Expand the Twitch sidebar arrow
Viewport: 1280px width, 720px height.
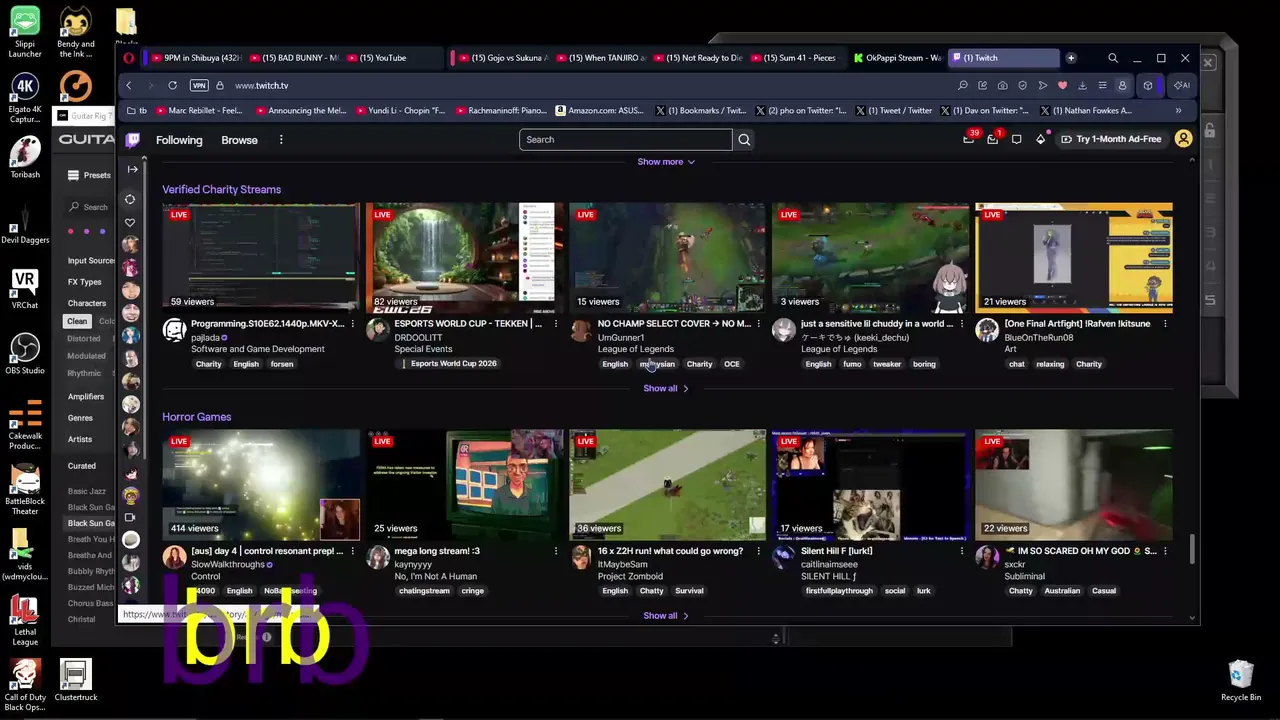click(x=132, y=169)
